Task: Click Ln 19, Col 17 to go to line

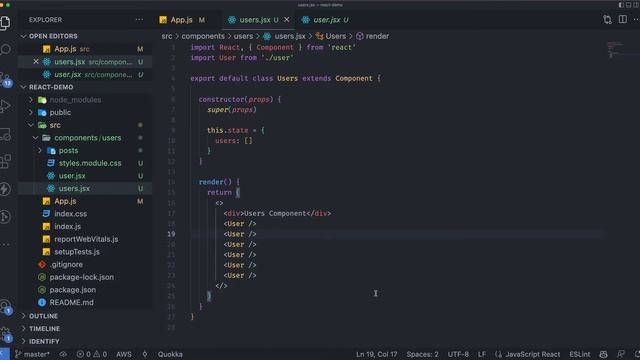Action: [376, 354]
